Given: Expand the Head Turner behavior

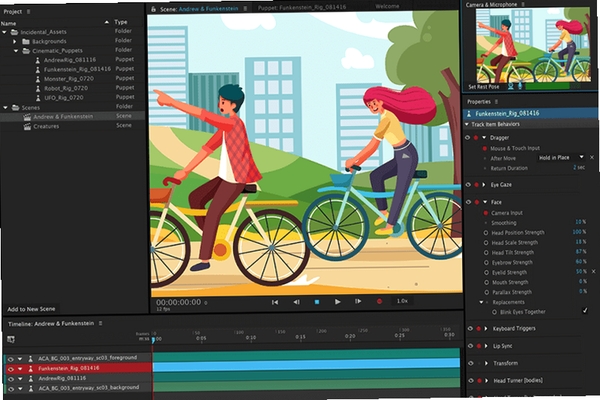Looking at the screenshot, I should click(x=487, y=380).
